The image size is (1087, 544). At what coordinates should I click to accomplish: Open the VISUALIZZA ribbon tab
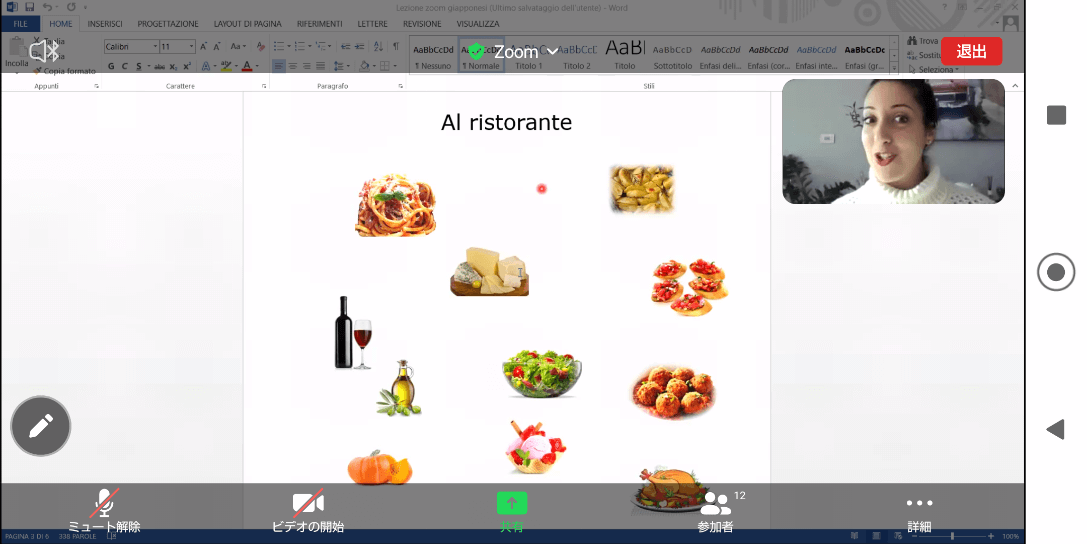(x=478, y=24)
